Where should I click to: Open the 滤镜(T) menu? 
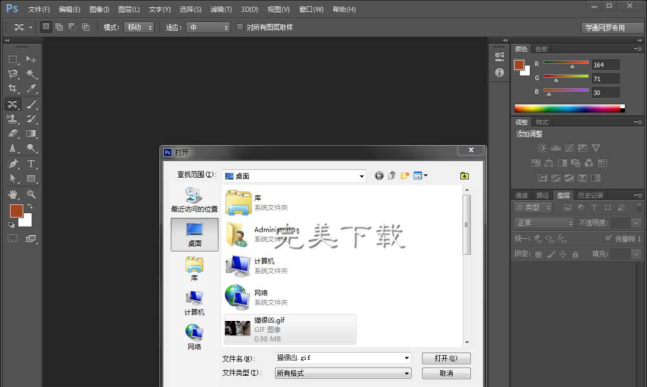221,9
